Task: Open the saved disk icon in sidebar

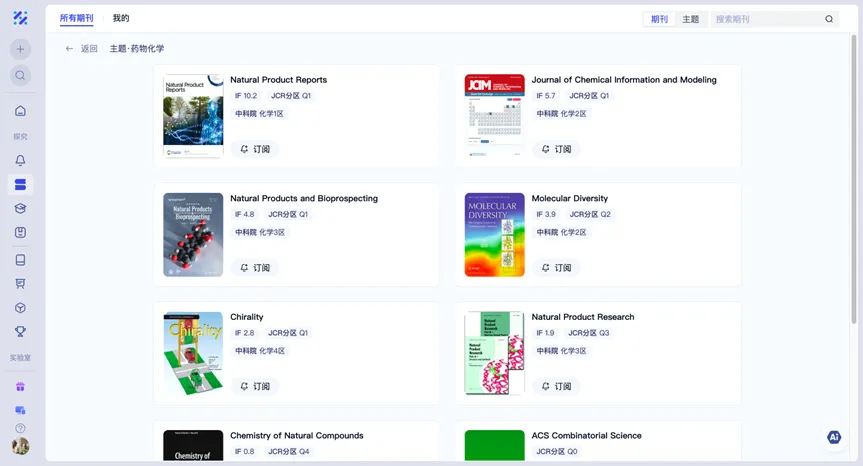Action: [20, 232]
